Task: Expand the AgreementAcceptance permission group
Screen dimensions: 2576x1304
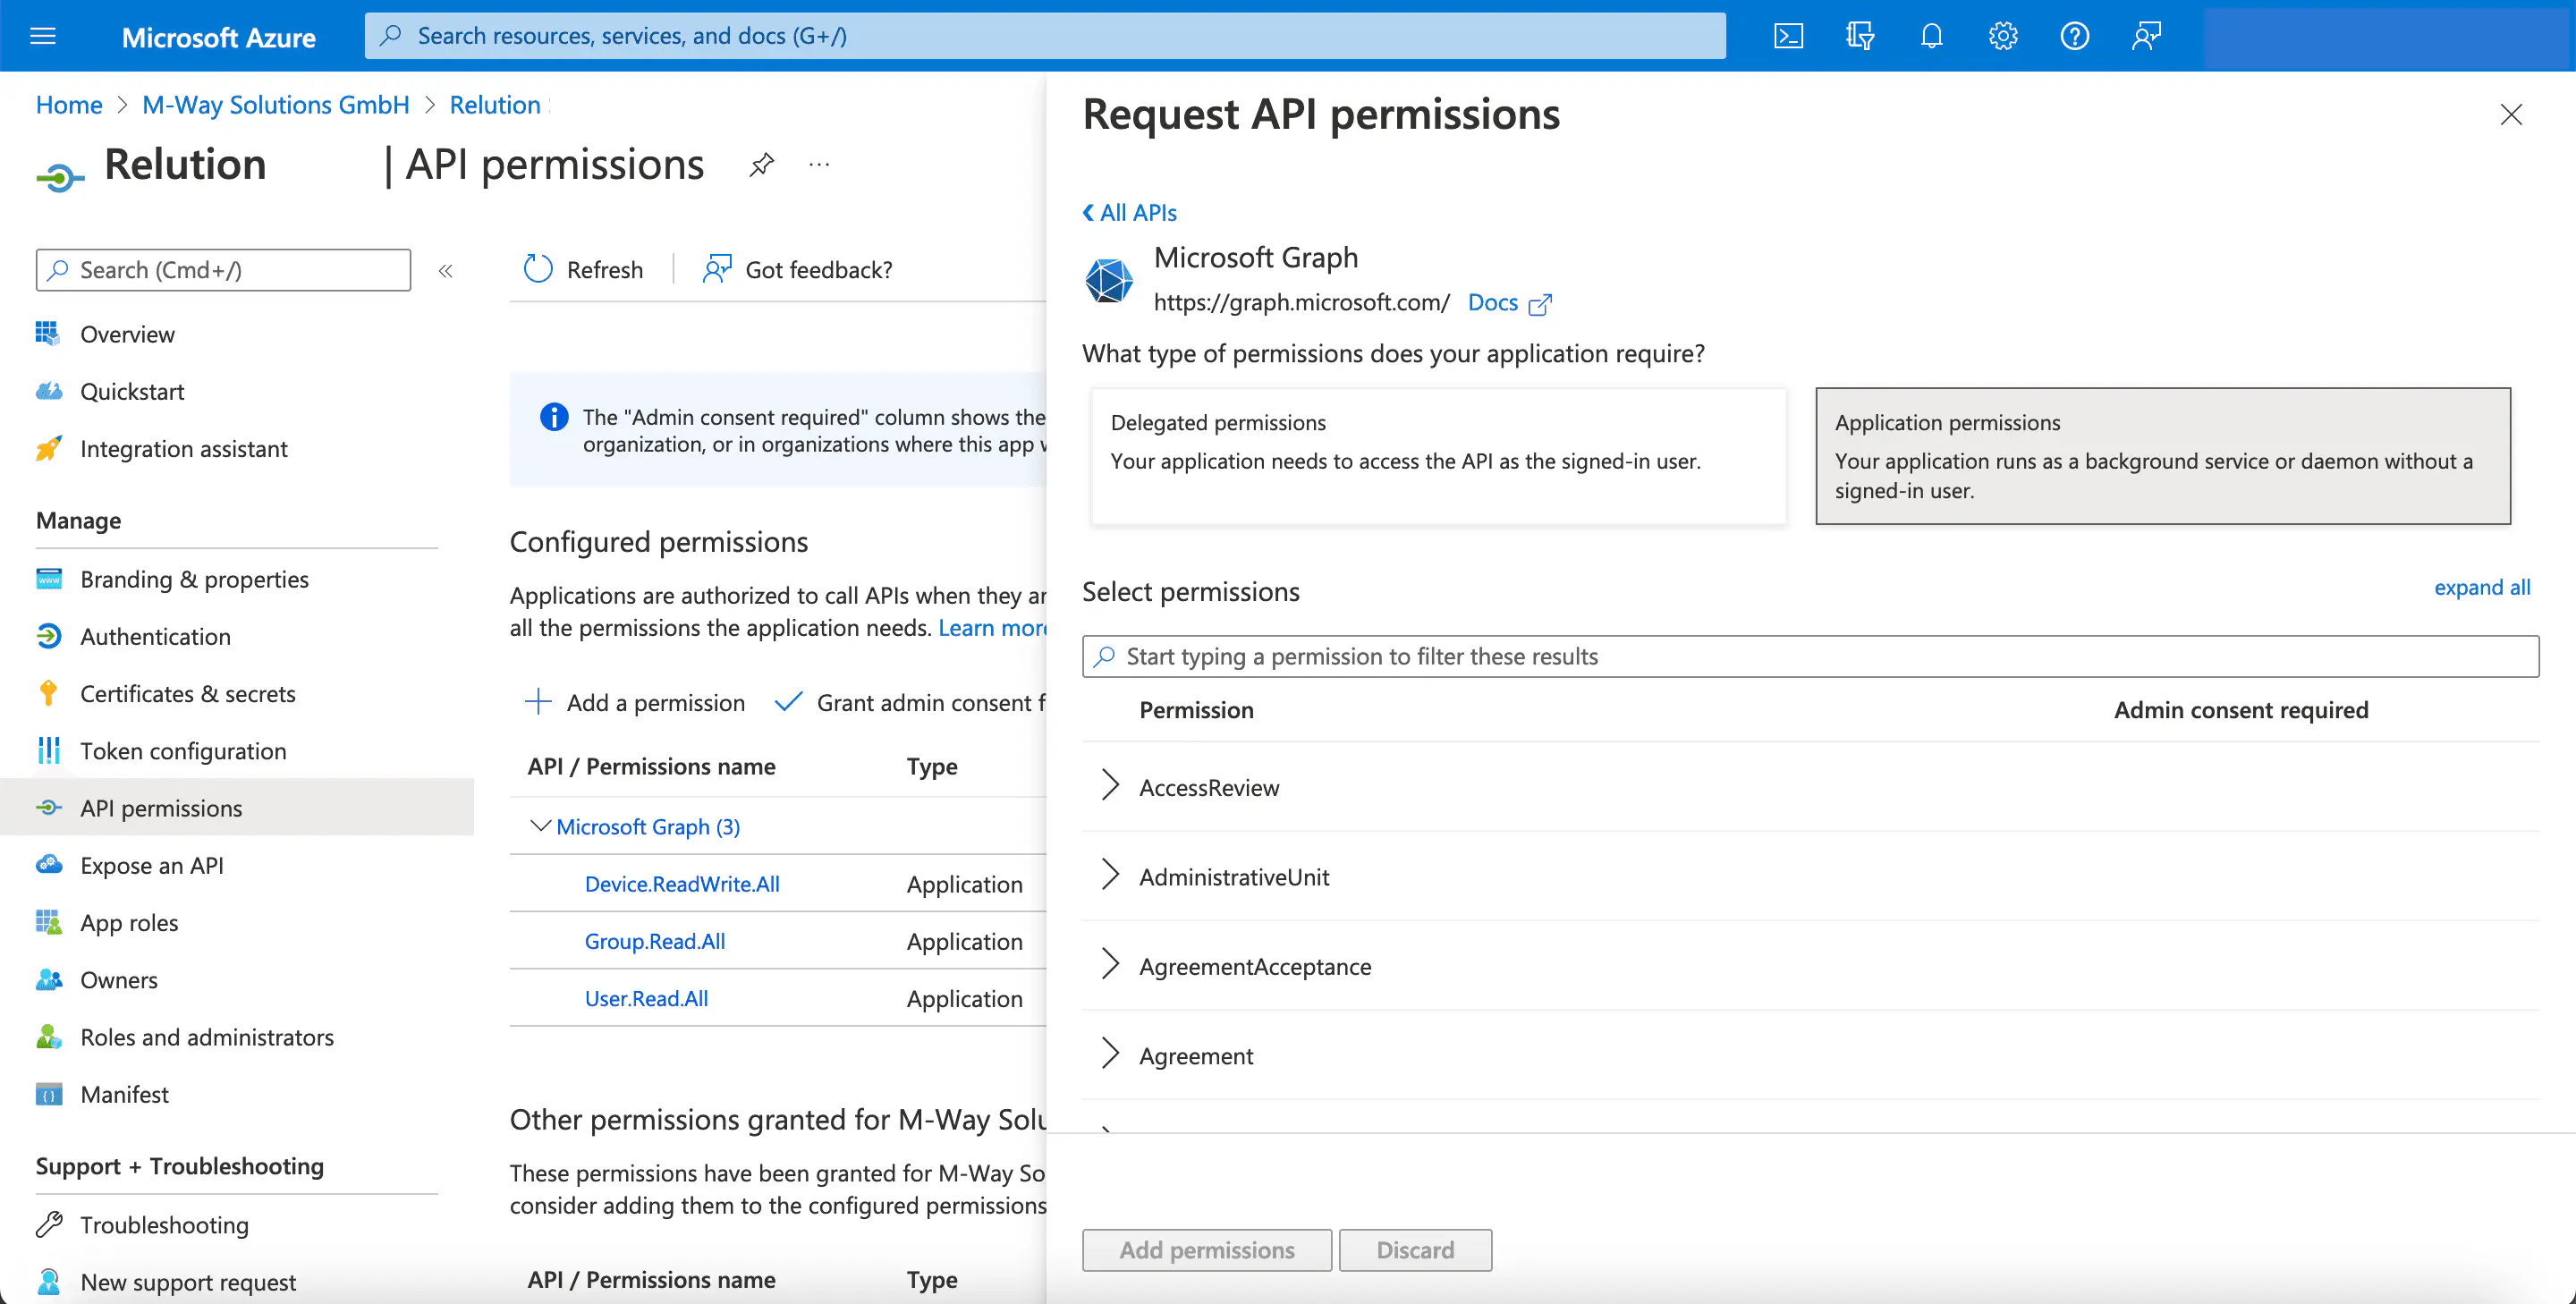Action: tap(1109, 965)
